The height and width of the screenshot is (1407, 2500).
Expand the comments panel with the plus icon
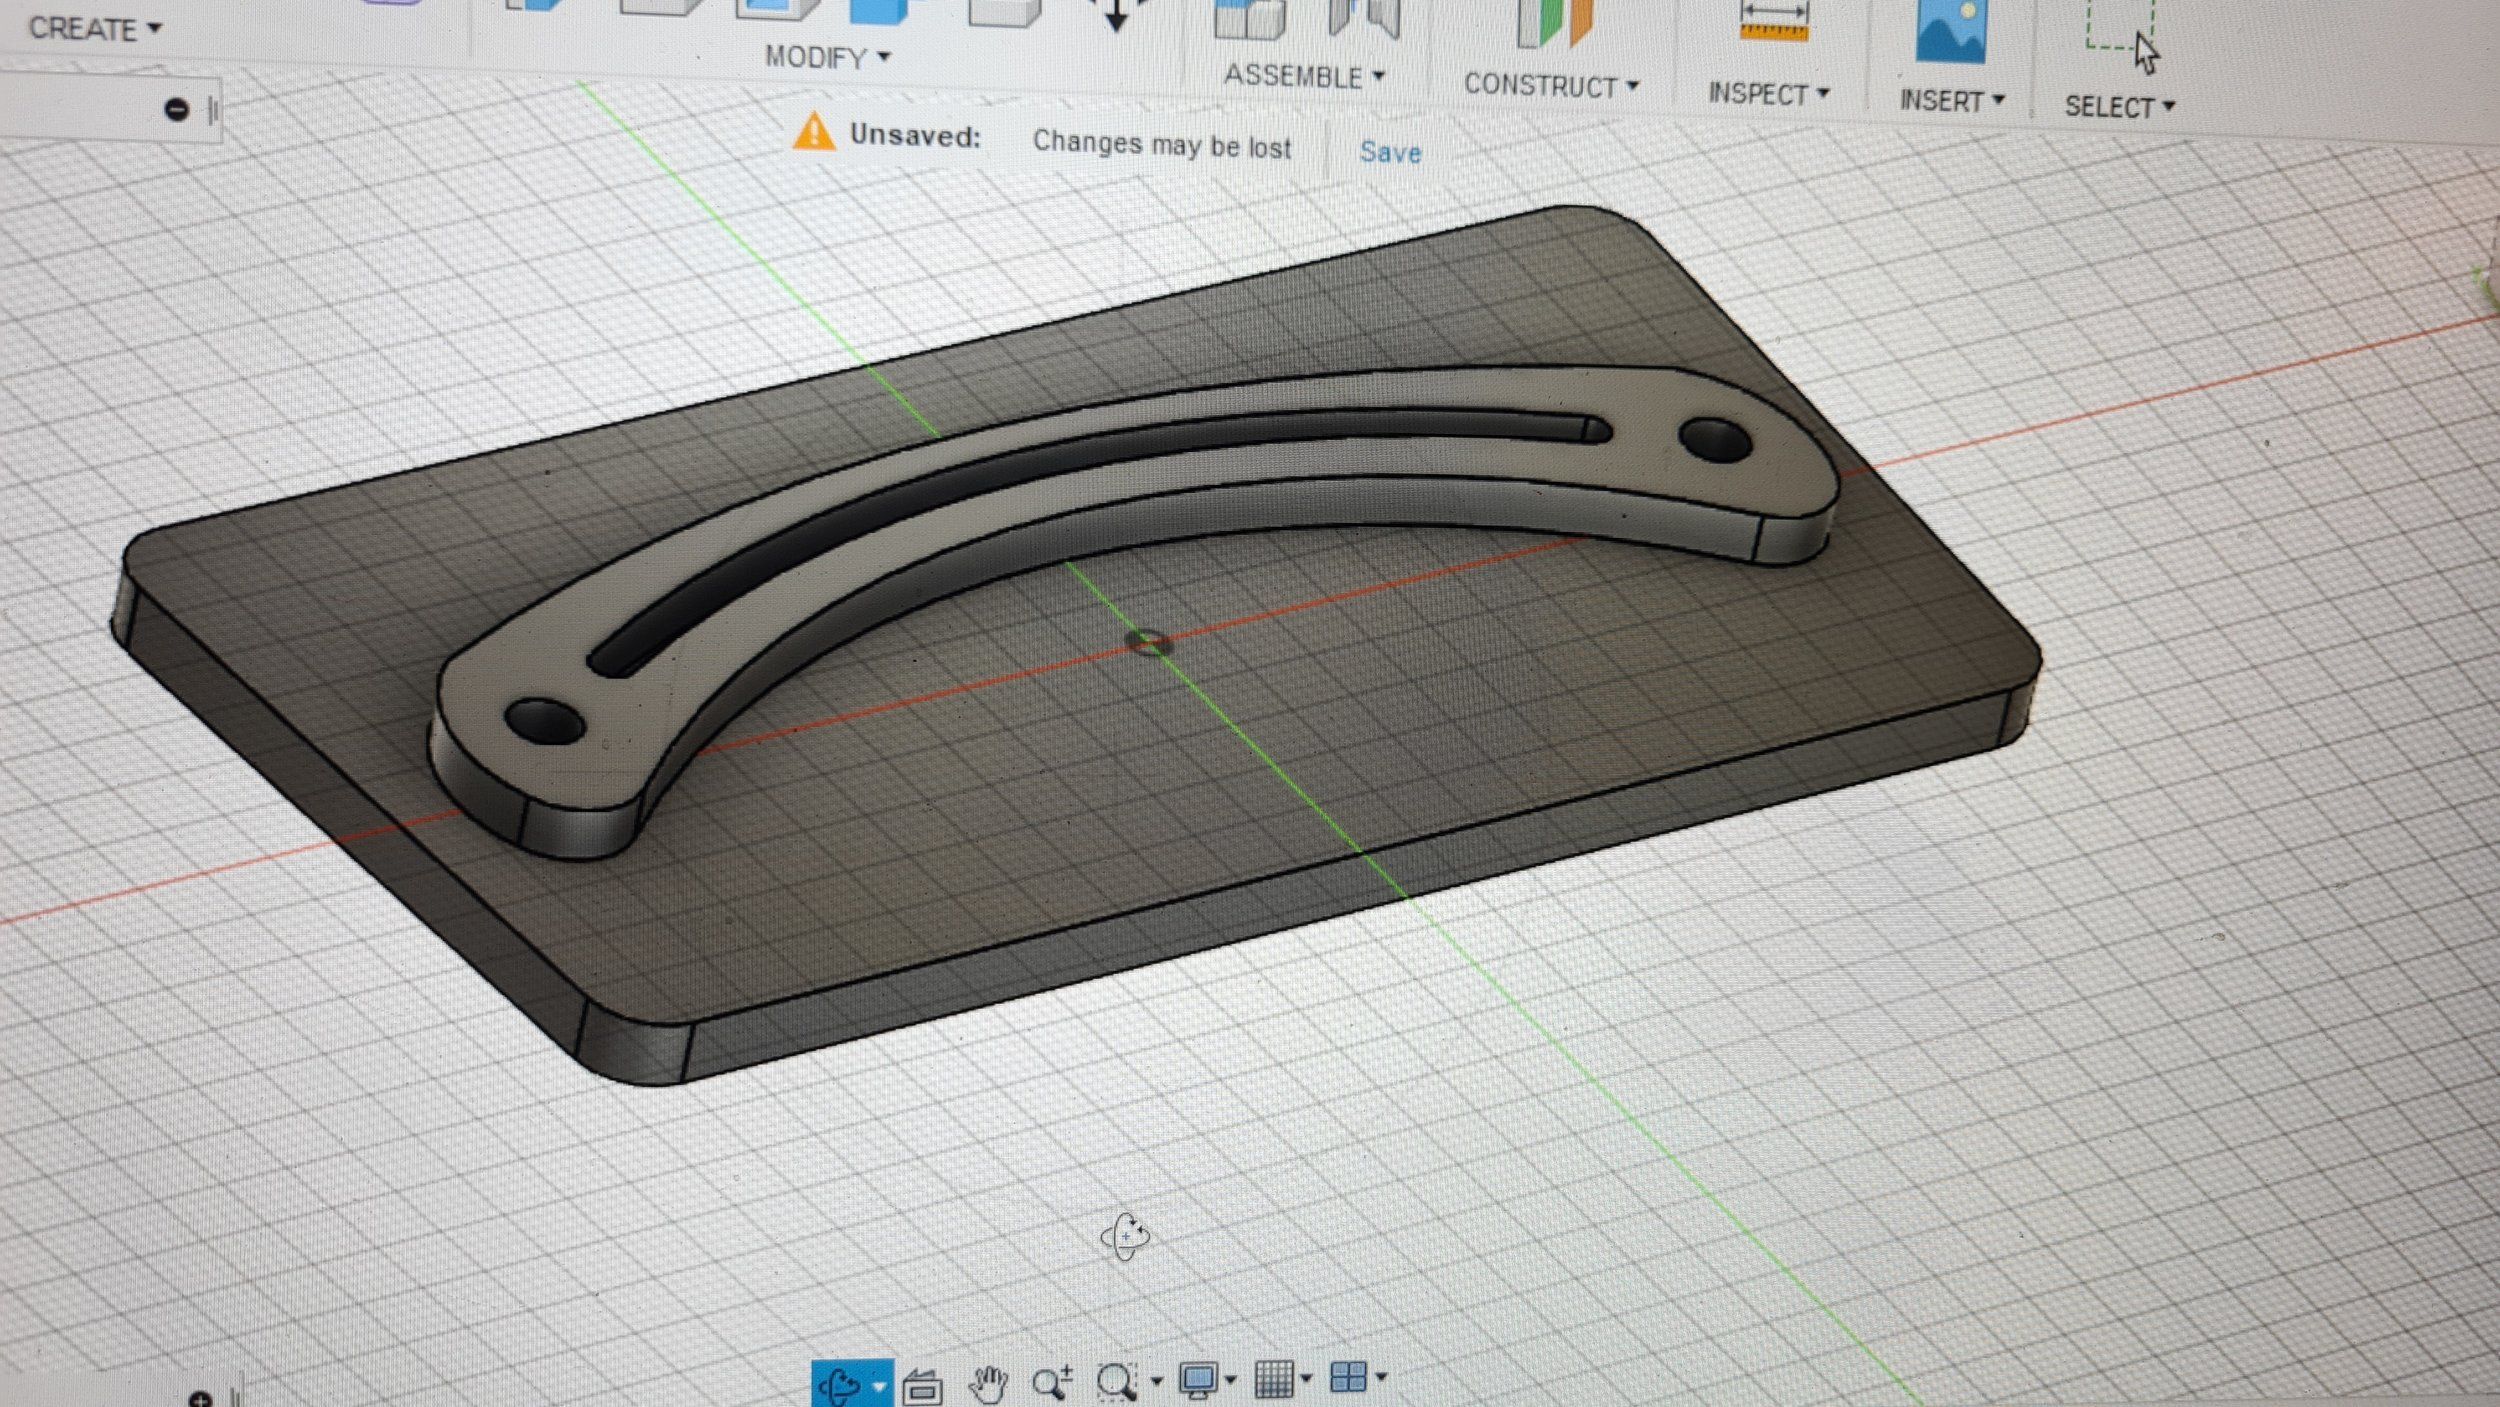click(200, 1397)
